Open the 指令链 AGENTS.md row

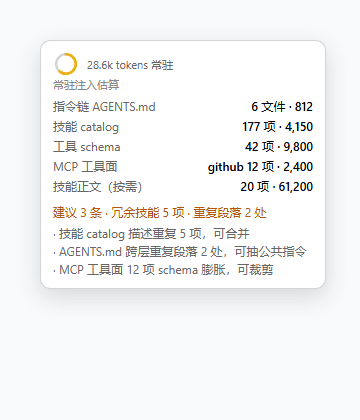183,107
